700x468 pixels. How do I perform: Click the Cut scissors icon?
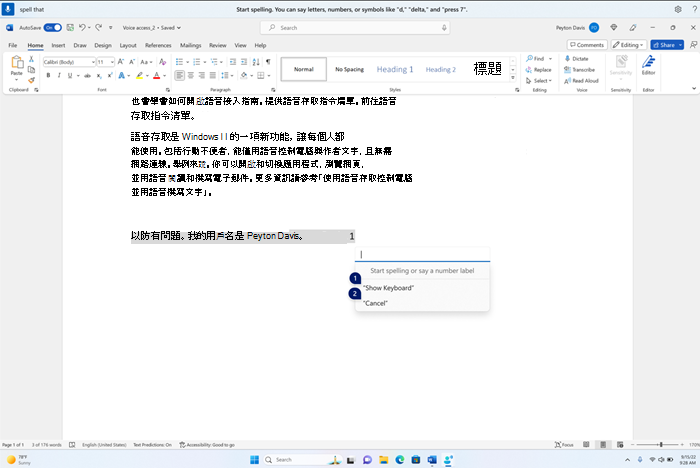(31, 59)
